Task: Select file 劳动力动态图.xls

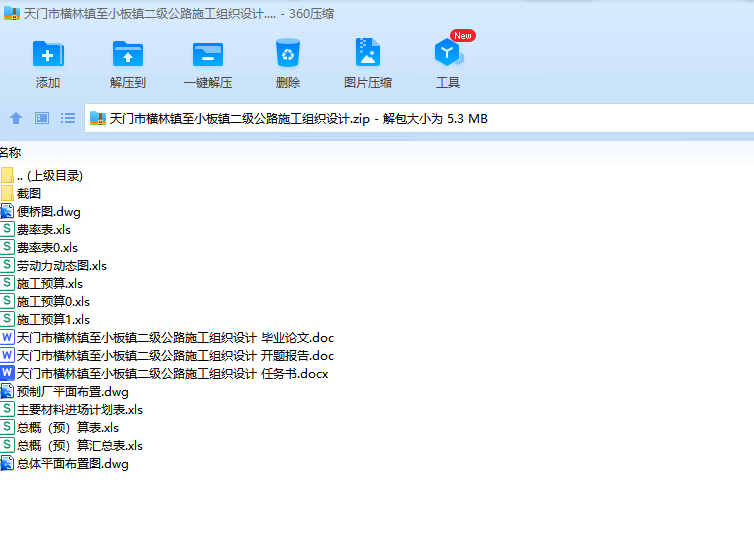Action: click(53, 265)
